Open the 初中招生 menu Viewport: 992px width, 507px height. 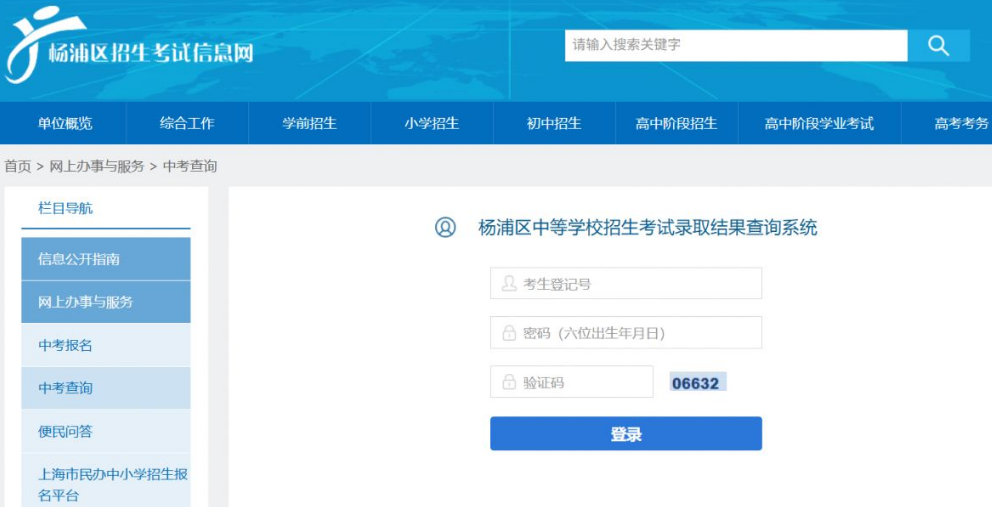[x=554, y=123]
